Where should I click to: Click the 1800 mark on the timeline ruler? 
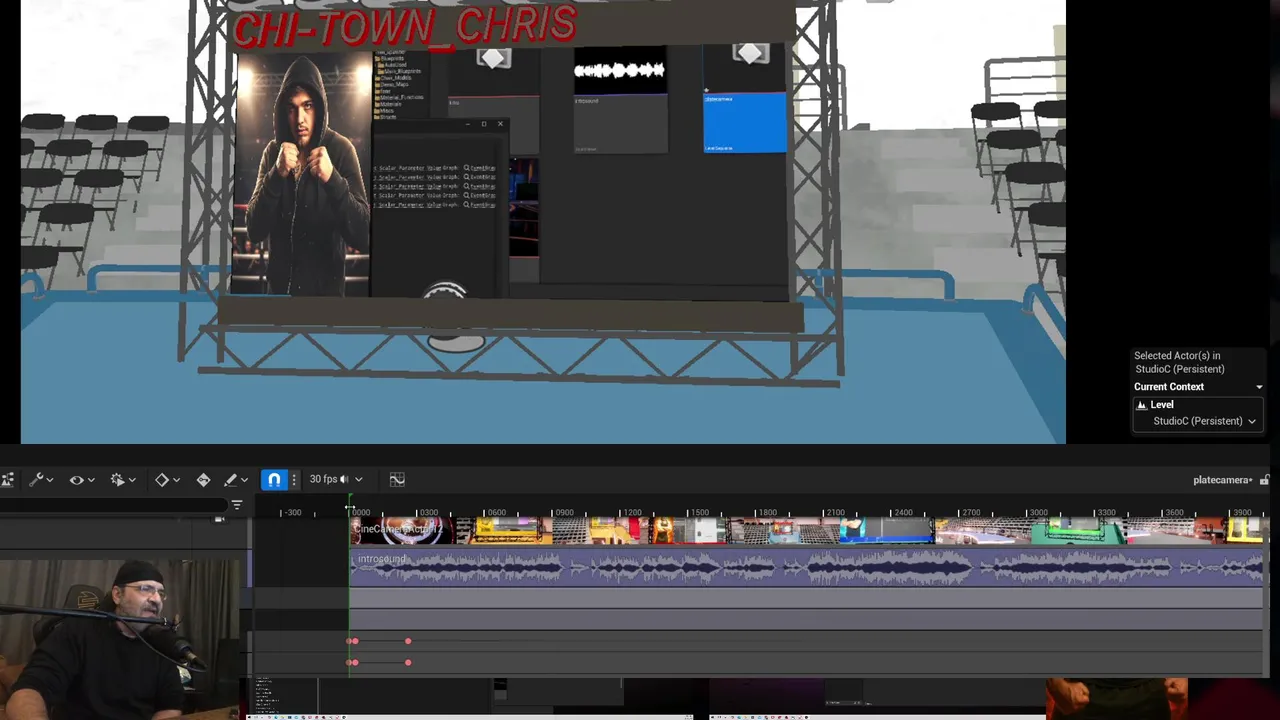pos(767,513)
